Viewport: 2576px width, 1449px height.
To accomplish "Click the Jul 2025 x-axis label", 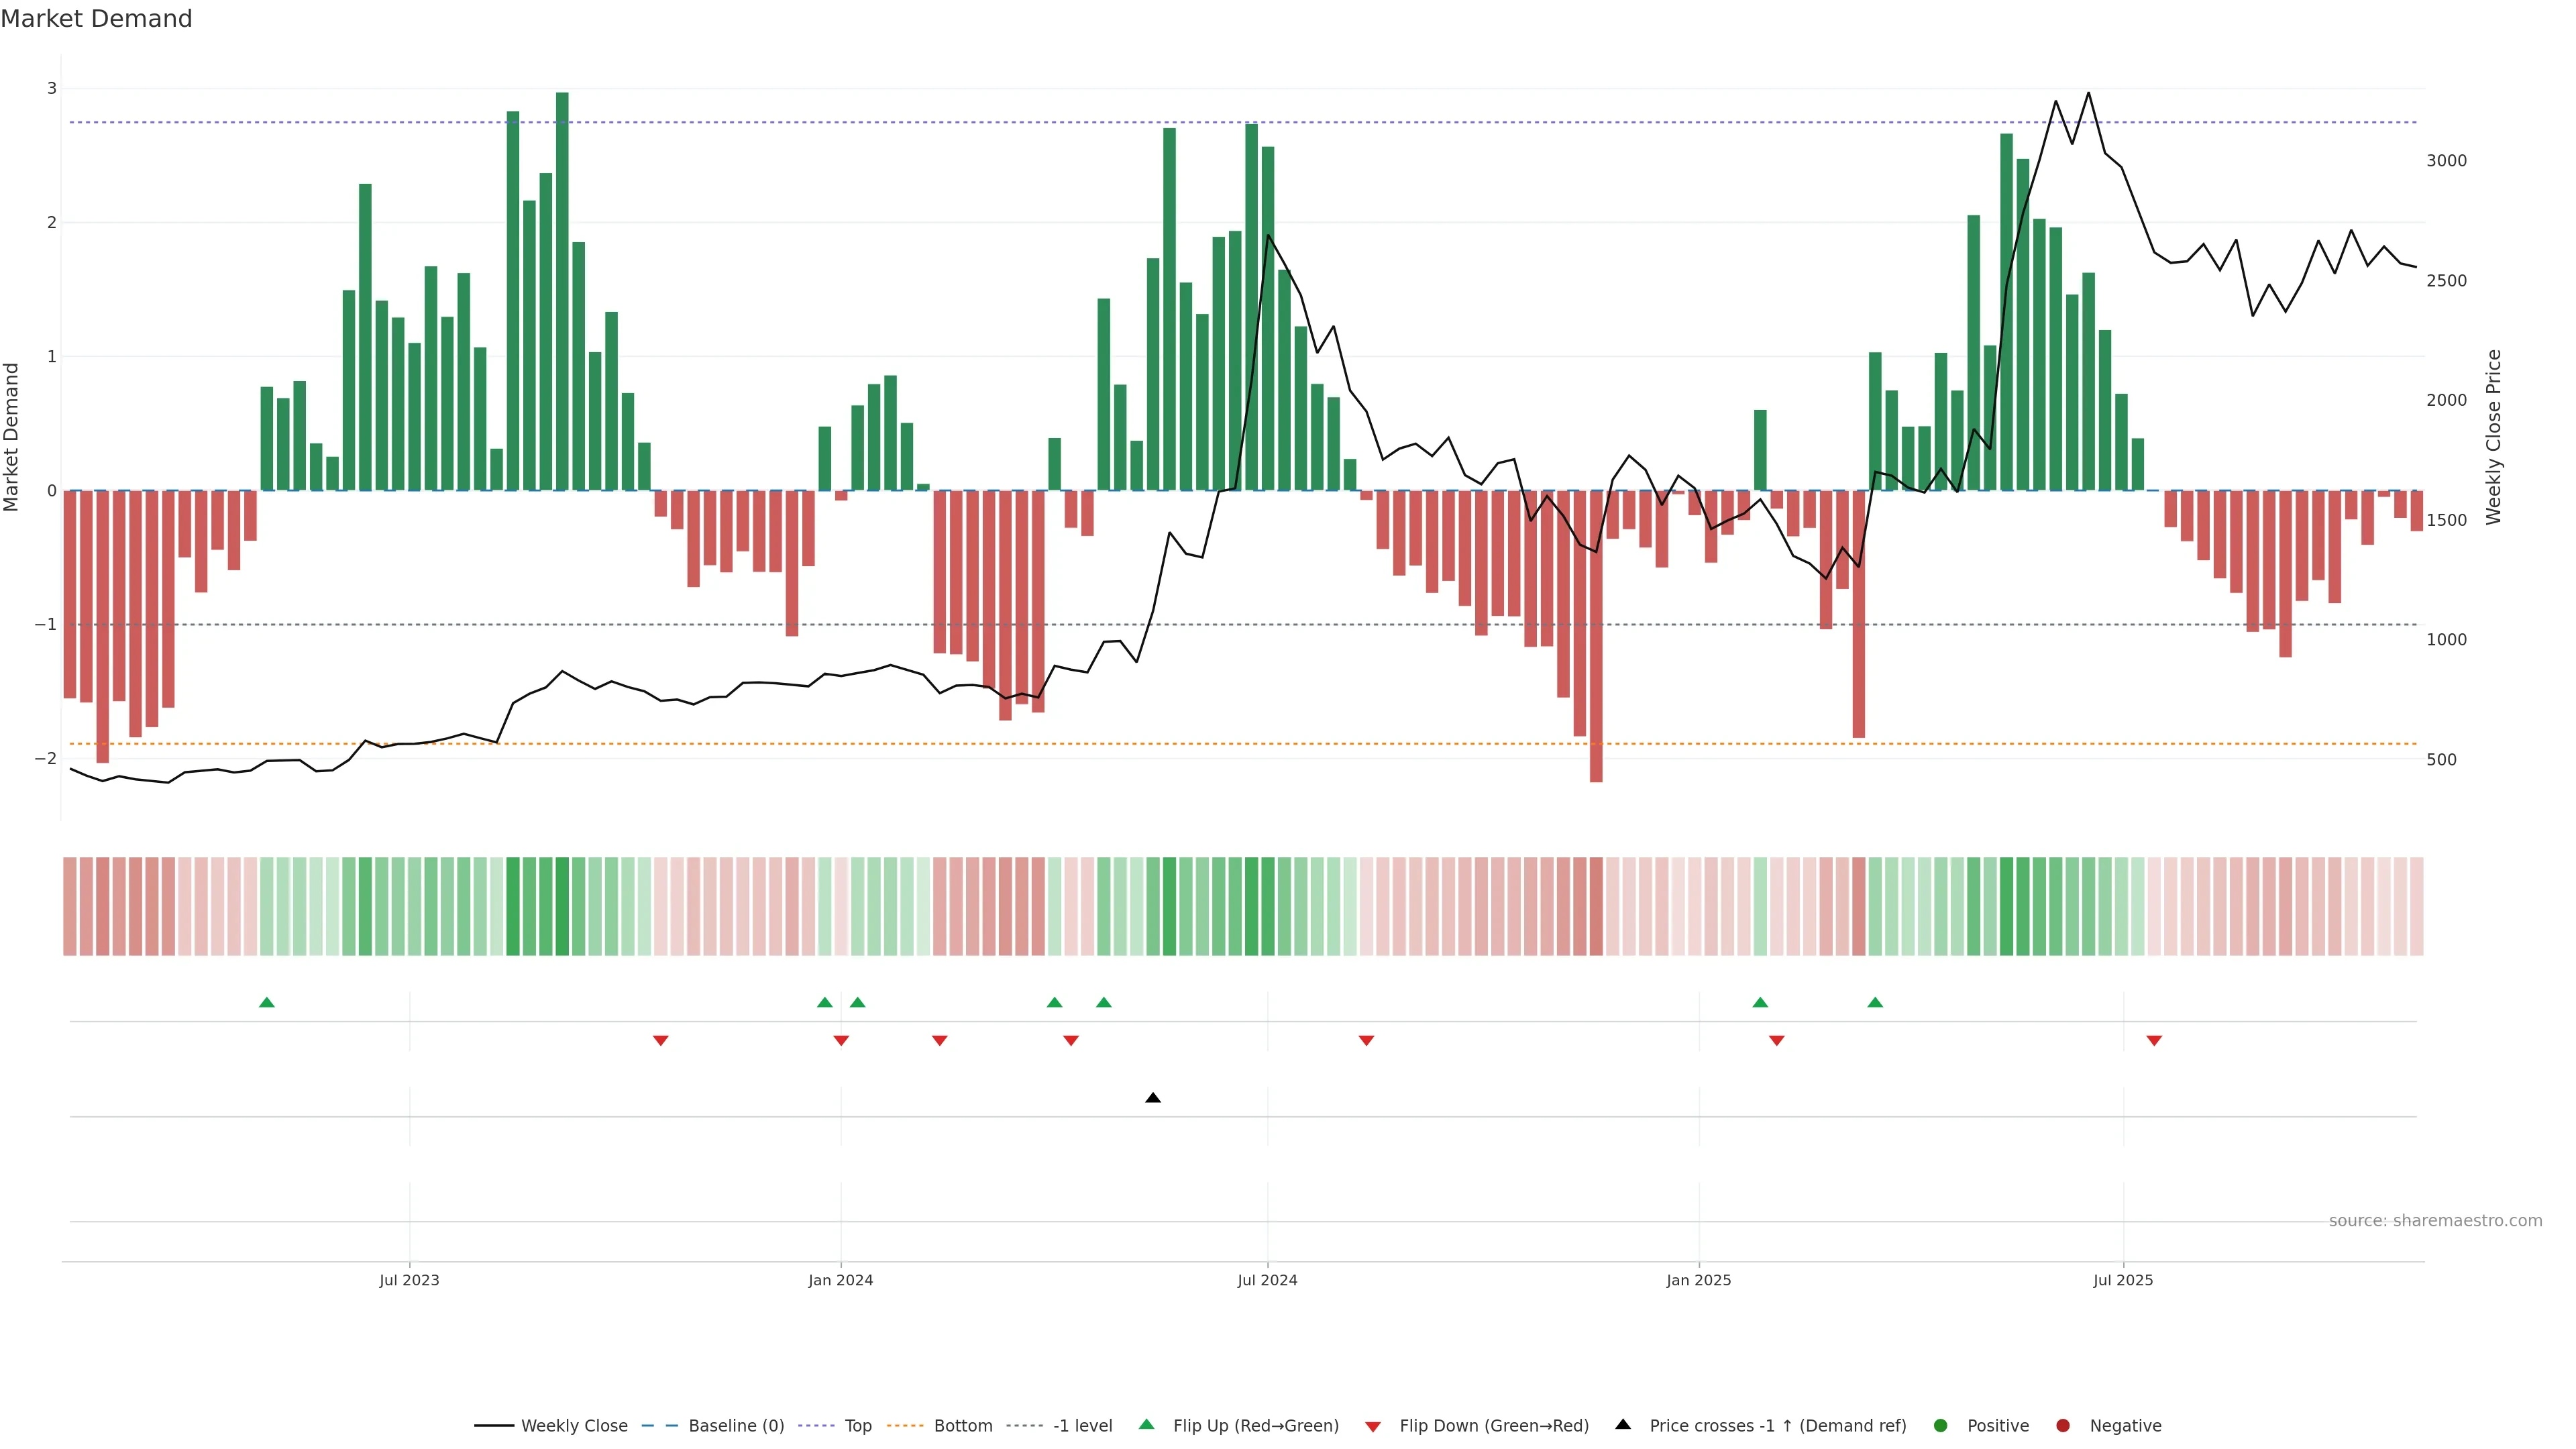I will tap(2123, 1280).
